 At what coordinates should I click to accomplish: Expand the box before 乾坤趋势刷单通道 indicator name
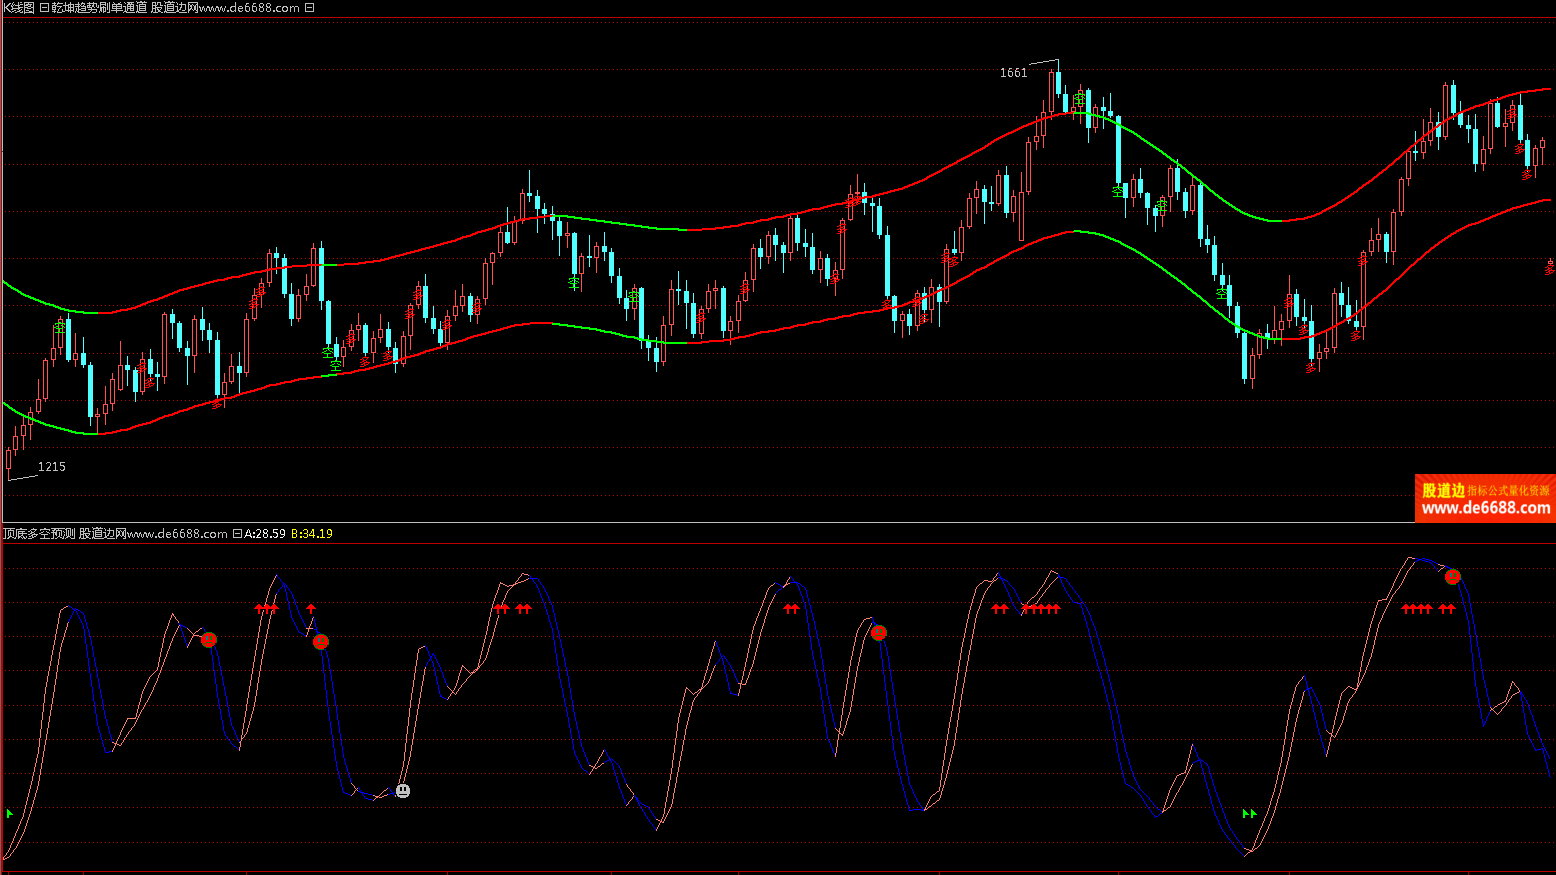click(44, 8)
